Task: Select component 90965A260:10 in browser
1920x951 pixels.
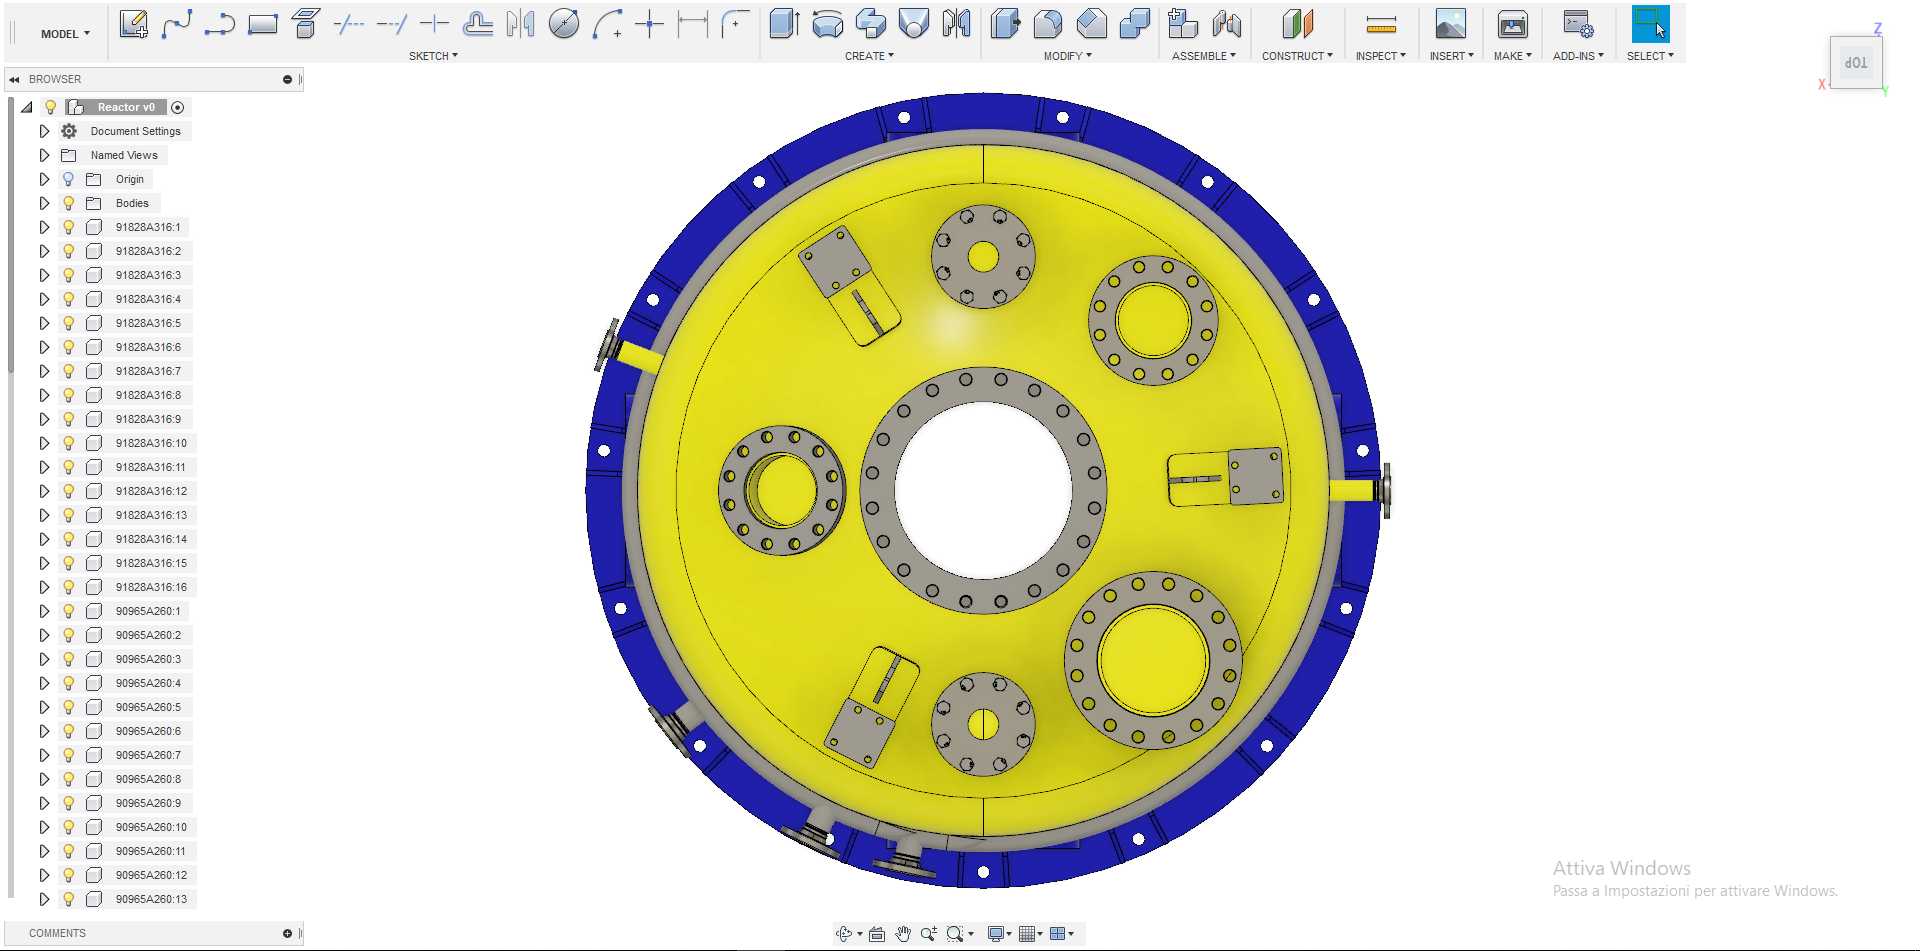Action: pos(151,827)
